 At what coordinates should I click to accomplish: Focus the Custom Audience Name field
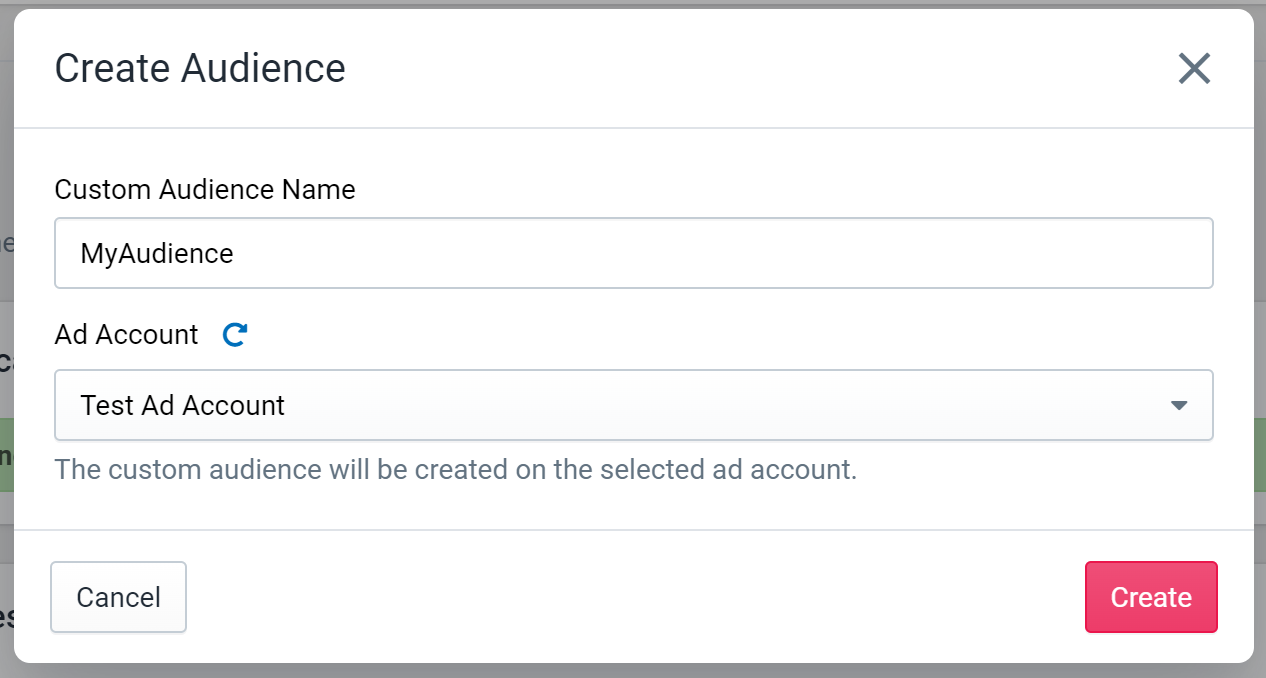634,253
